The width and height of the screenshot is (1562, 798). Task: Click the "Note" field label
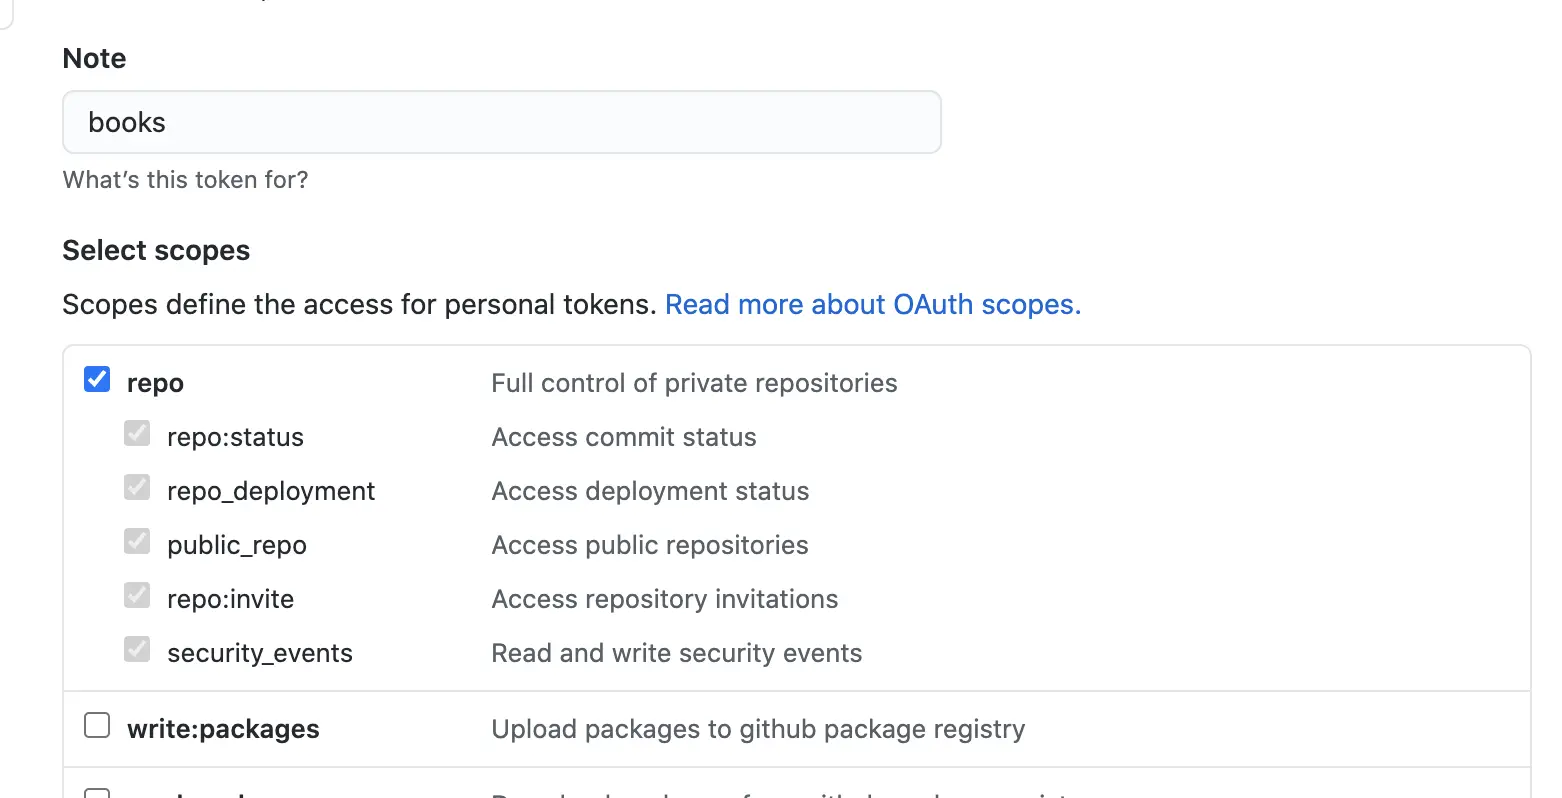pyautogui.click(x=94, y=58)
